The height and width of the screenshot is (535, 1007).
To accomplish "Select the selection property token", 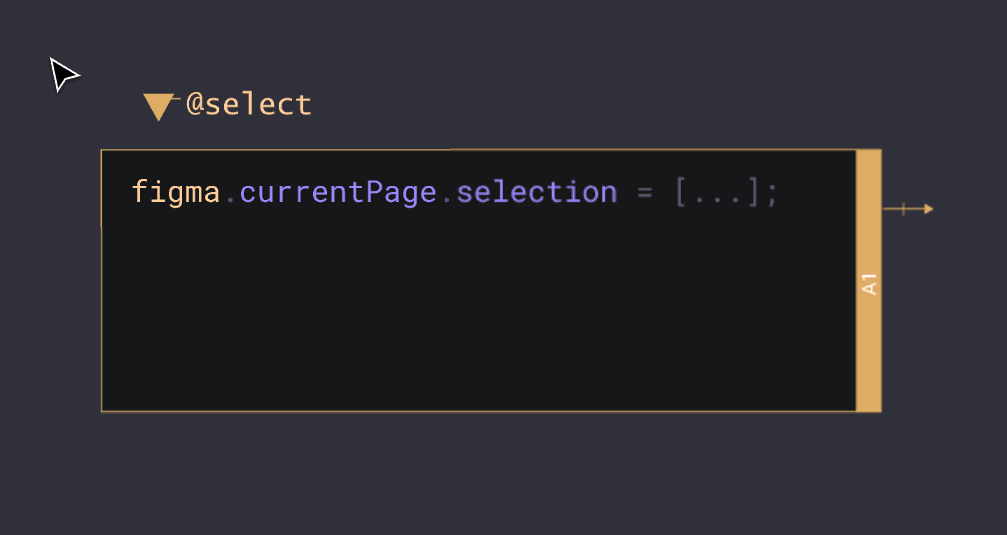I will tap(536, 192).
